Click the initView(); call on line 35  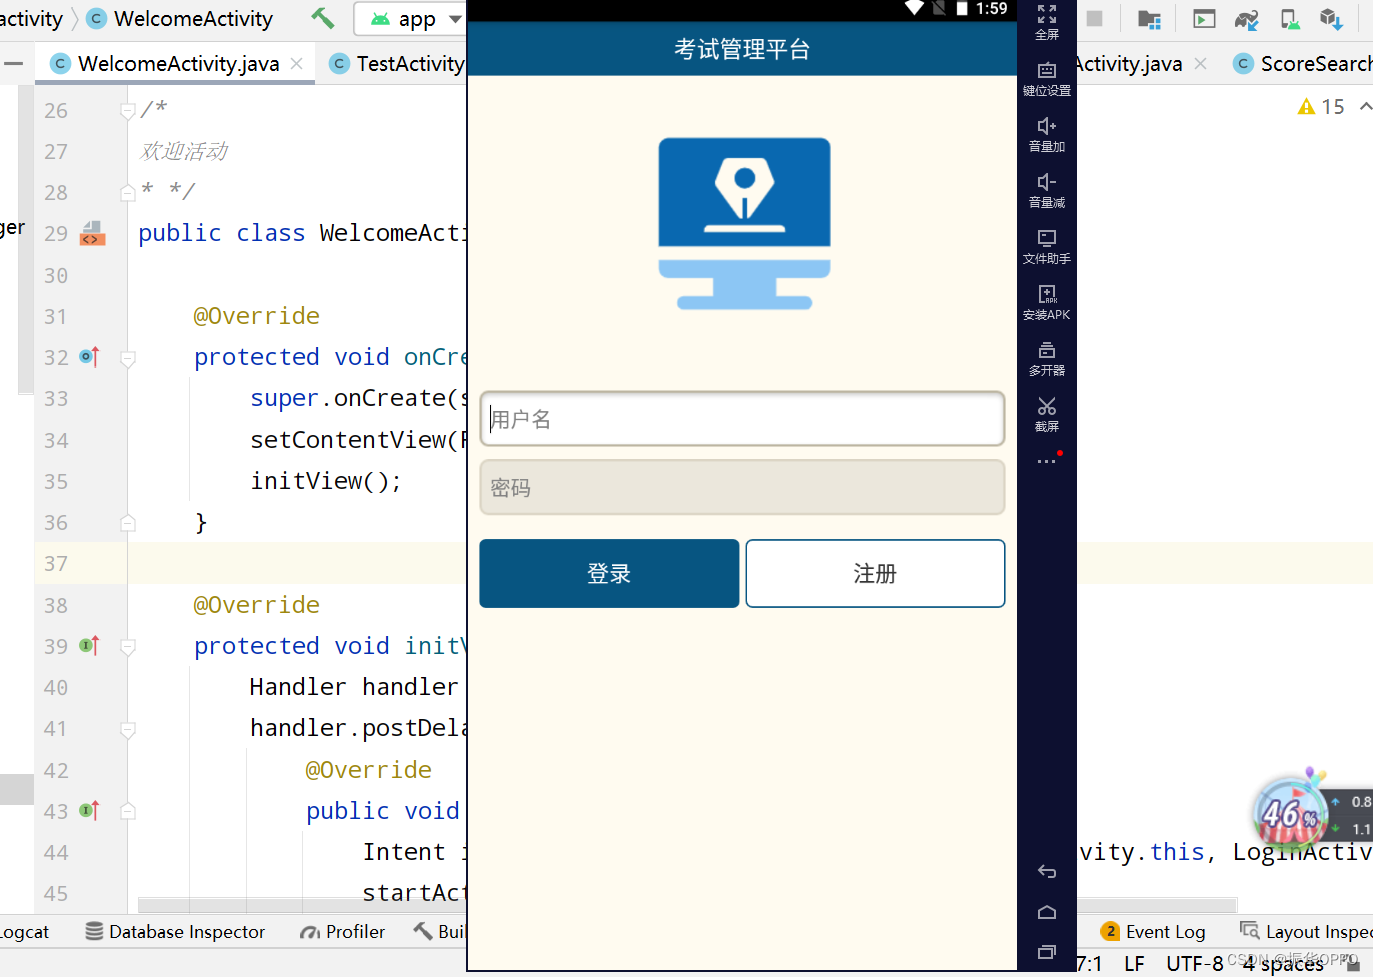click(x=326, y=481)
